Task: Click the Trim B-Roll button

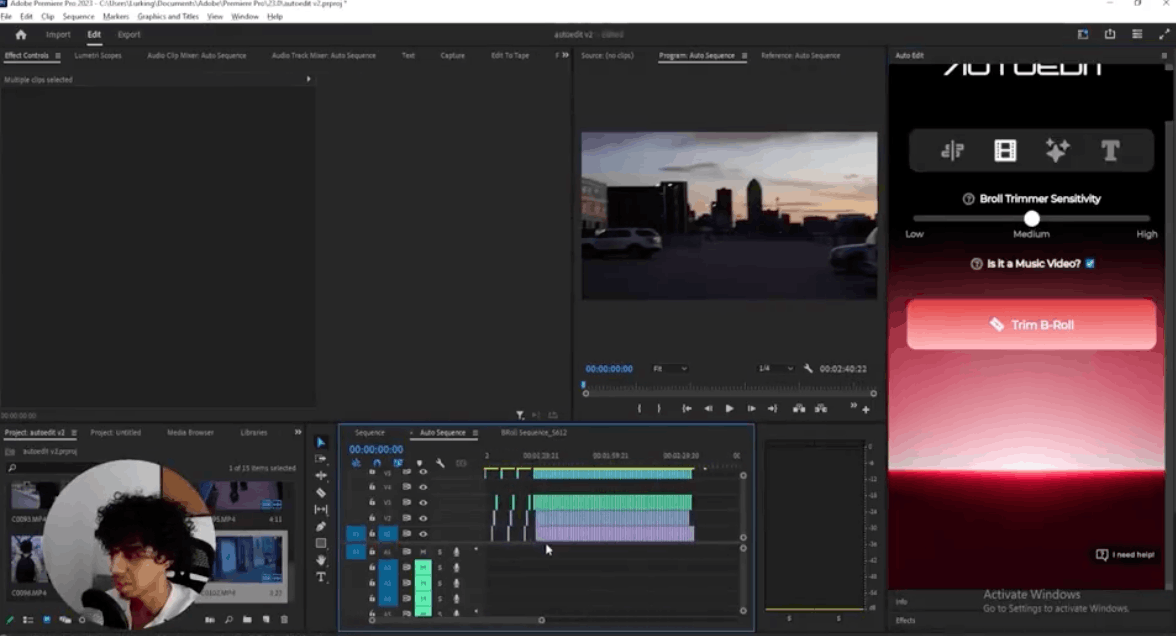Action: click(1031, 325)
